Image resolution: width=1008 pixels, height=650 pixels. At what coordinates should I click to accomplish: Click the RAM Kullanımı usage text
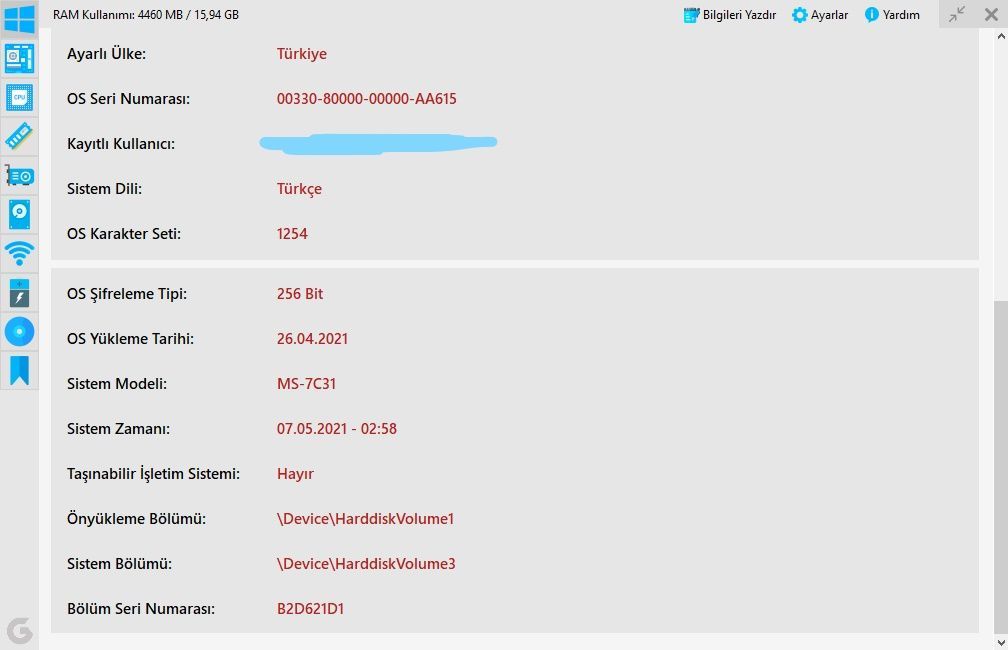(145, 15)
